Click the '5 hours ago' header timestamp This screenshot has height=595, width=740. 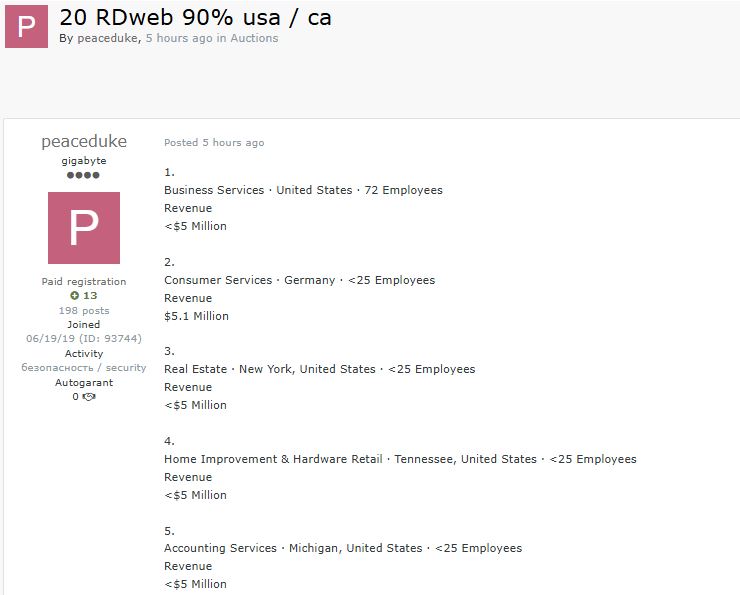[x=179, y=38]
